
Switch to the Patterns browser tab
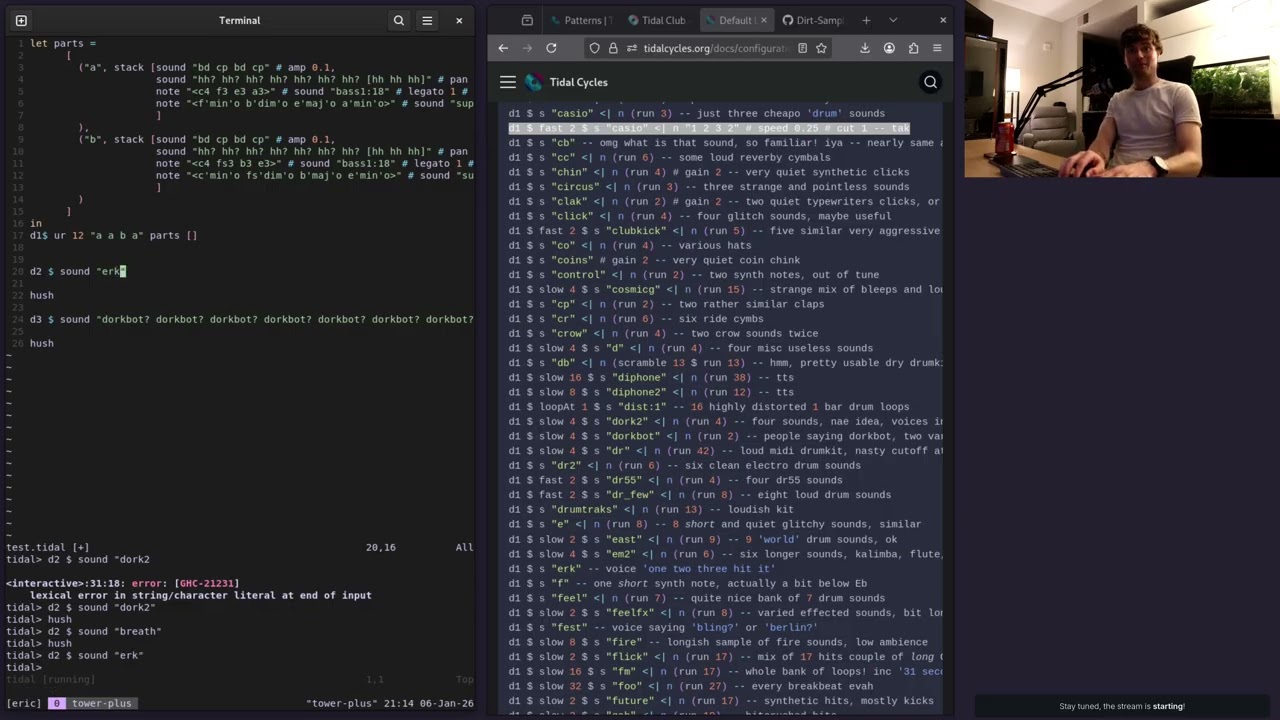pos(581,20)
